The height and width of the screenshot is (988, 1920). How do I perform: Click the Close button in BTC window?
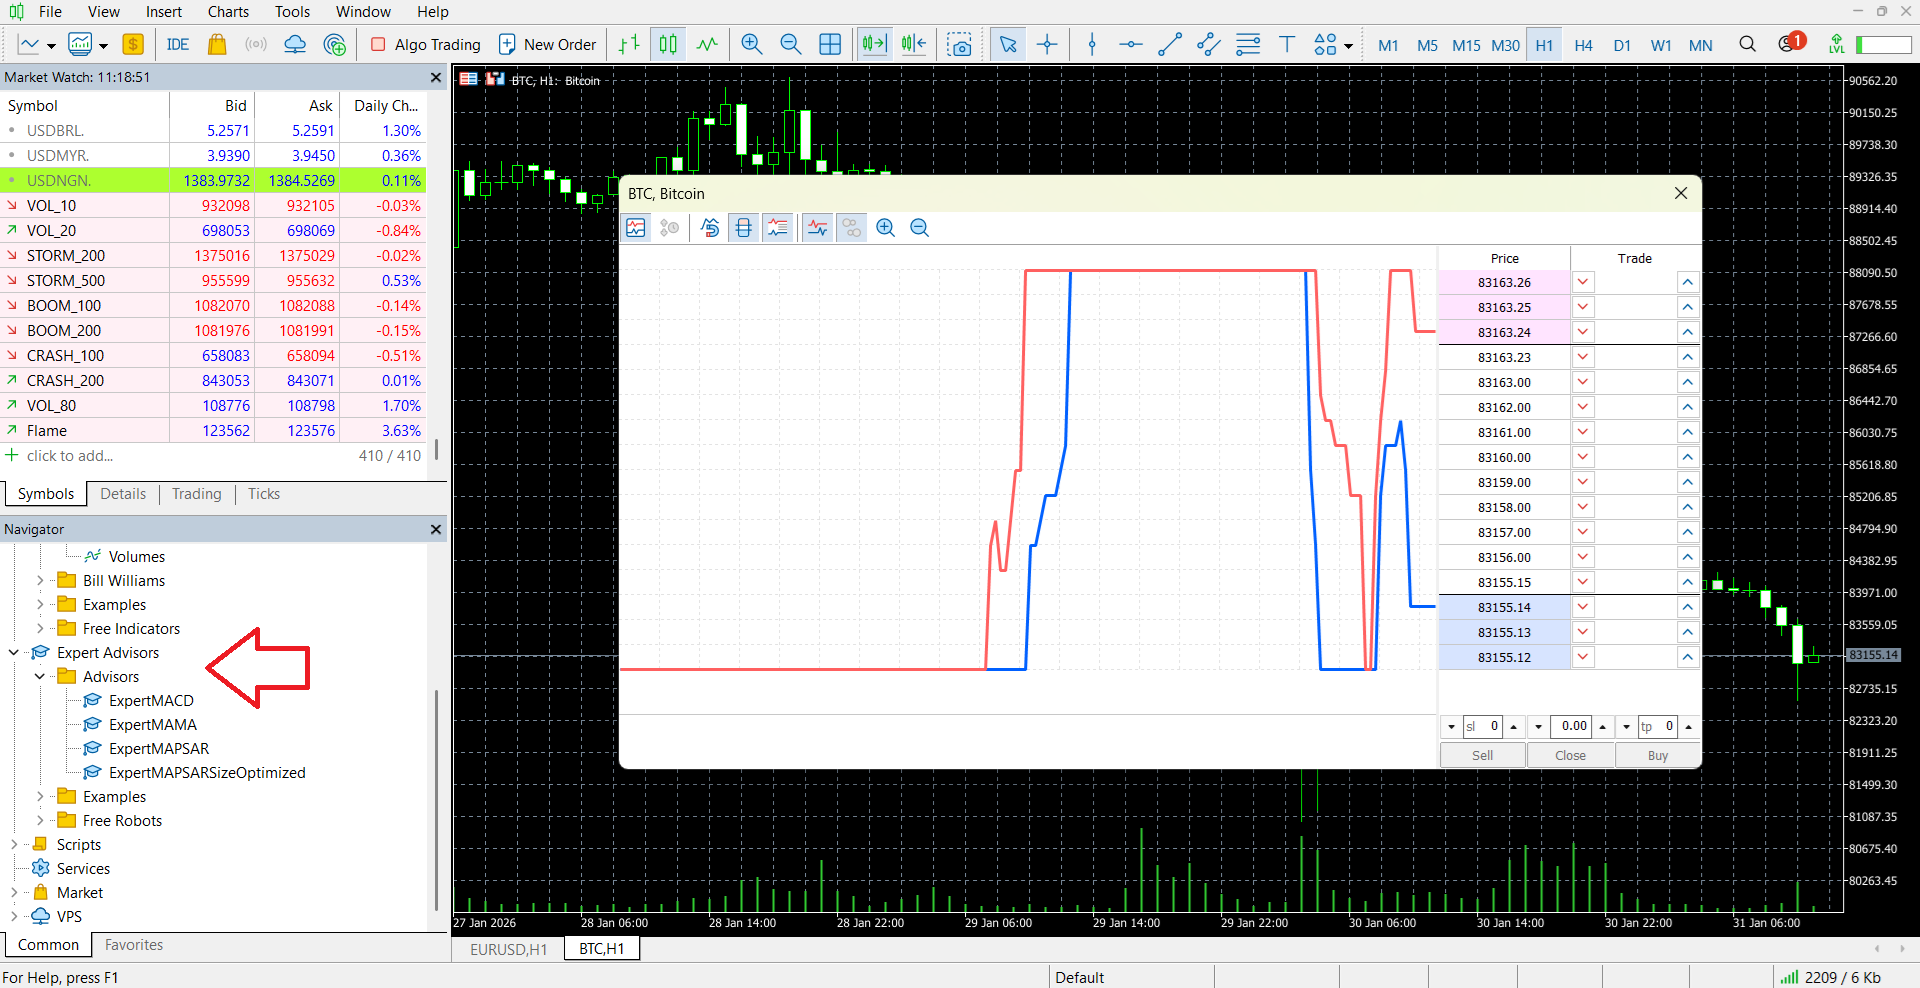[1570, 755]
